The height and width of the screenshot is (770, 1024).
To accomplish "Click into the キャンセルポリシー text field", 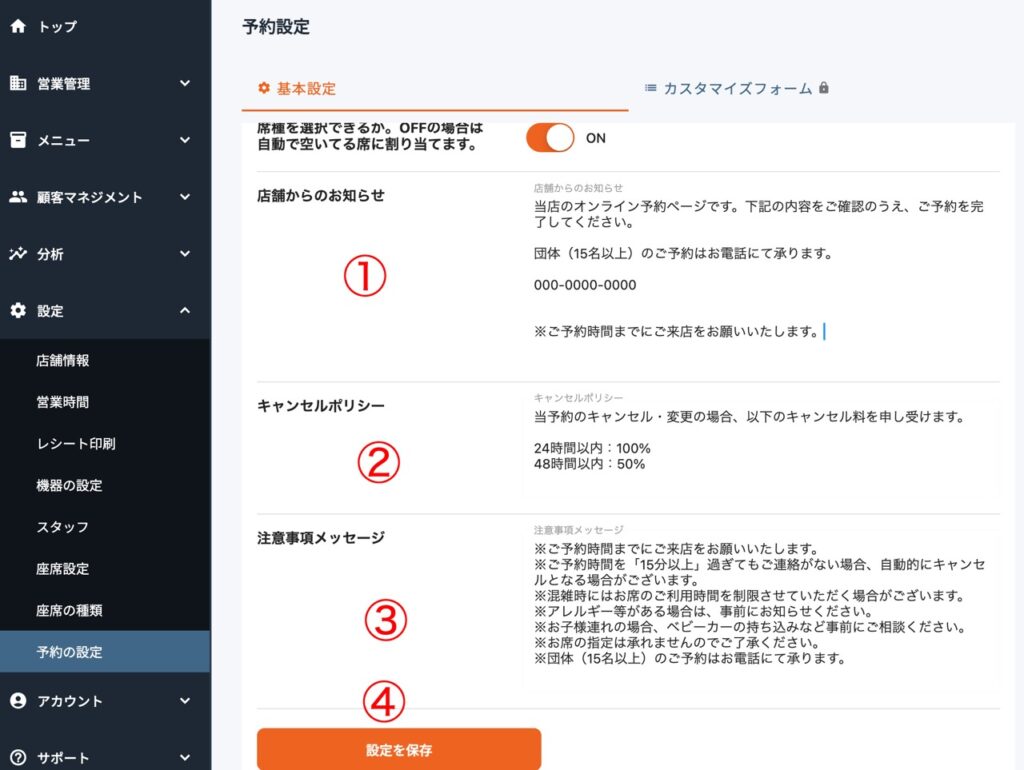I will click(760, 445).
